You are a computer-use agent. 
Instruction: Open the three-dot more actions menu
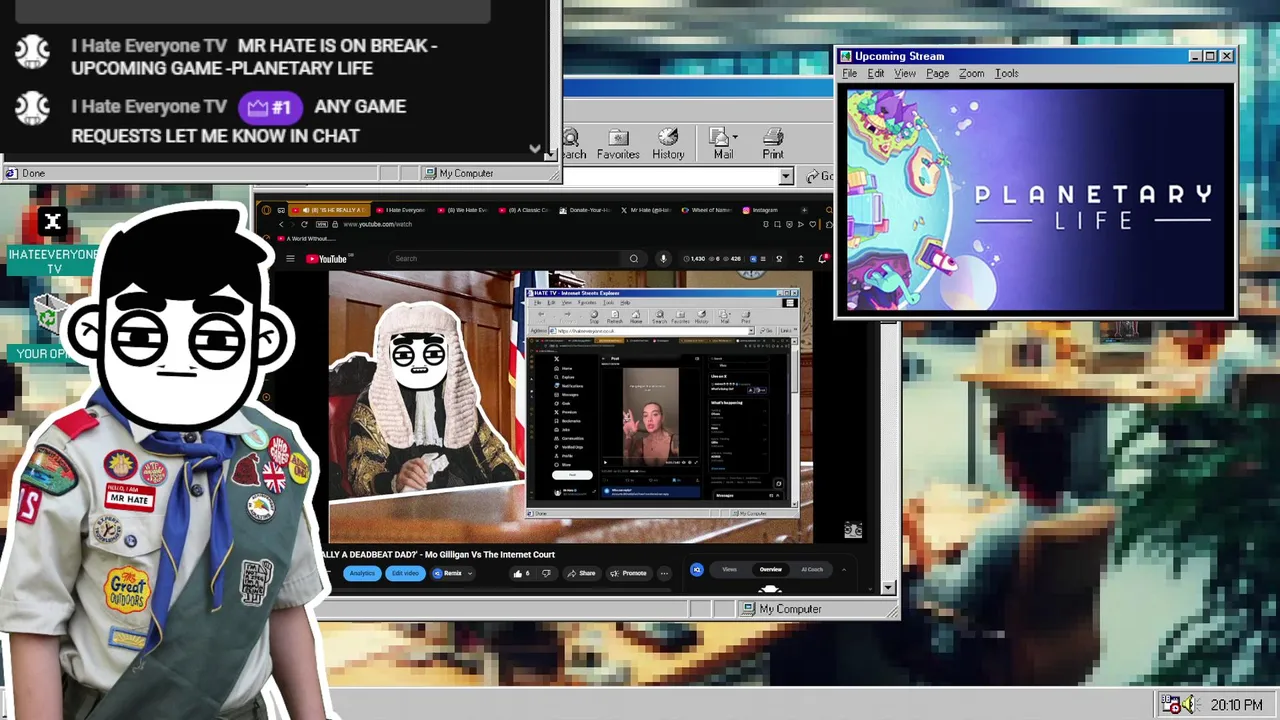(664, 573)
